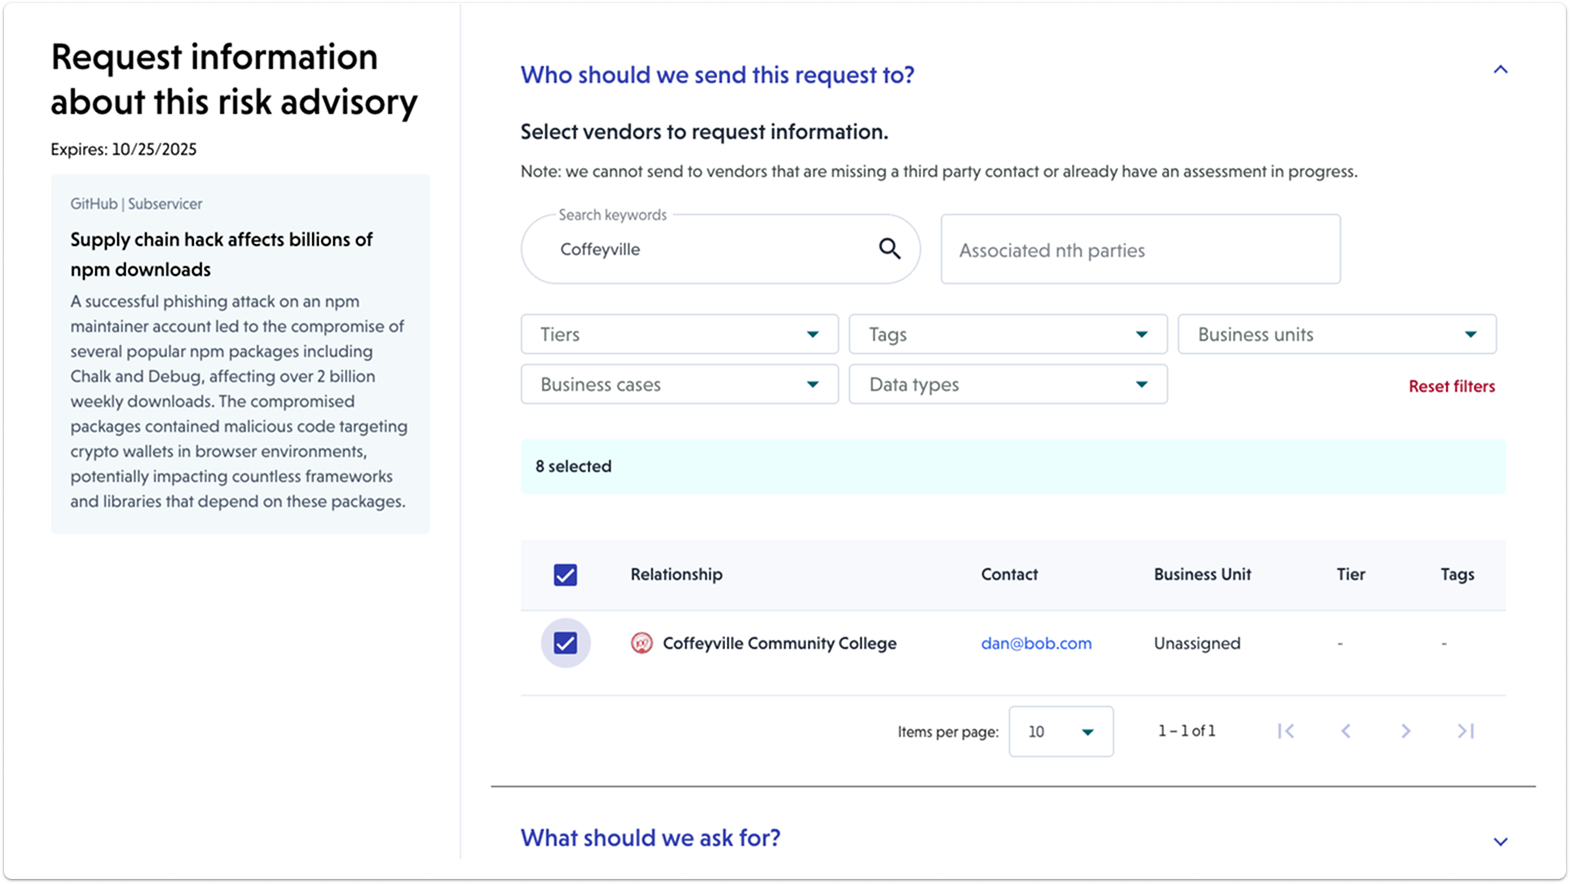Click 'Supply chain hack affects billions' advisory title
The height and width of the screenshot is (884, 1570).
pos(221,254)
